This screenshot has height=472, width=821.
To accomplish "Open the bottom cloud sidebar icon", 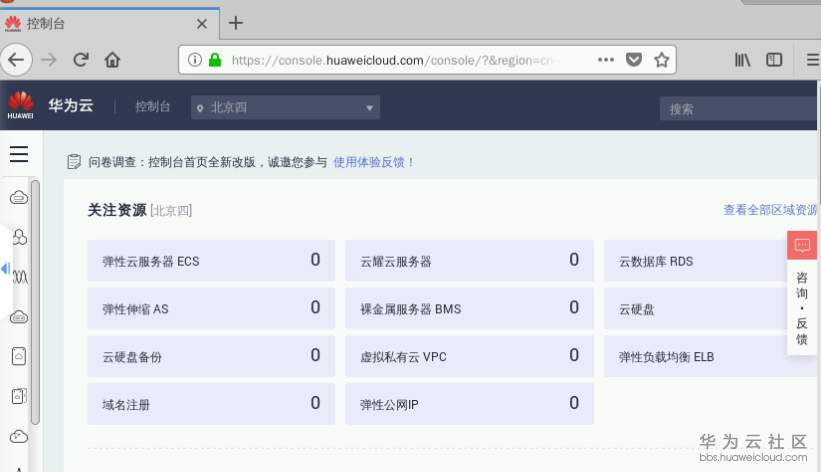I will click(x=19, y=436).
